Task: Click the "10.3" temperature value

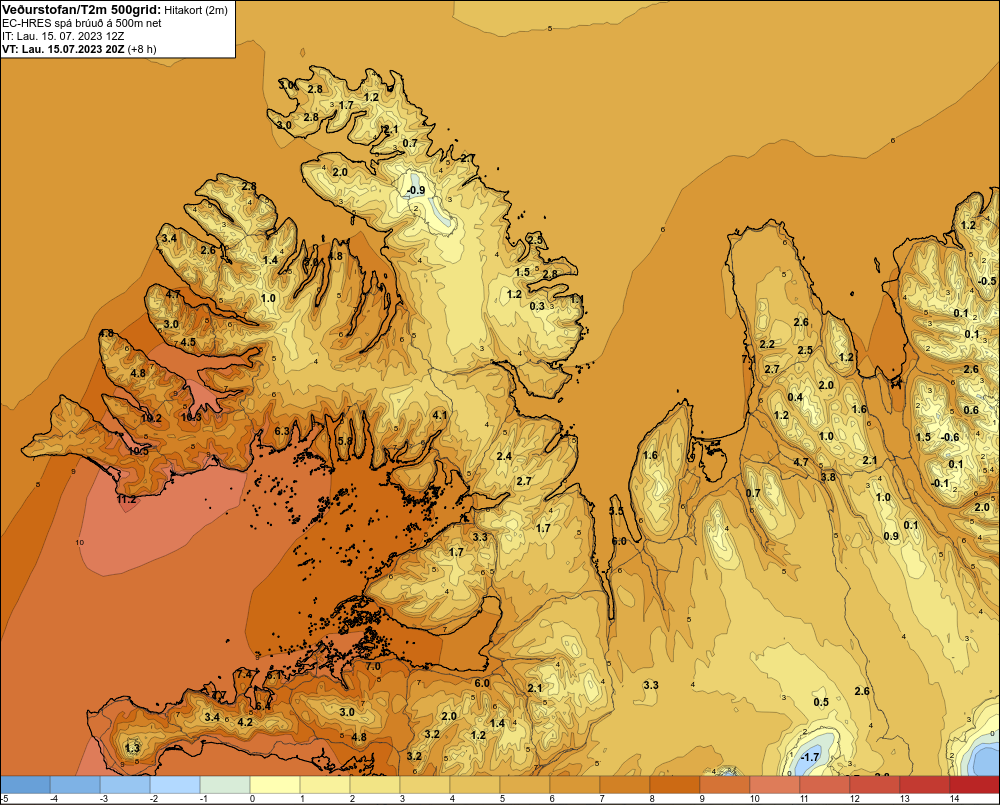Action: pyautogui.click(x=191, y=417)
